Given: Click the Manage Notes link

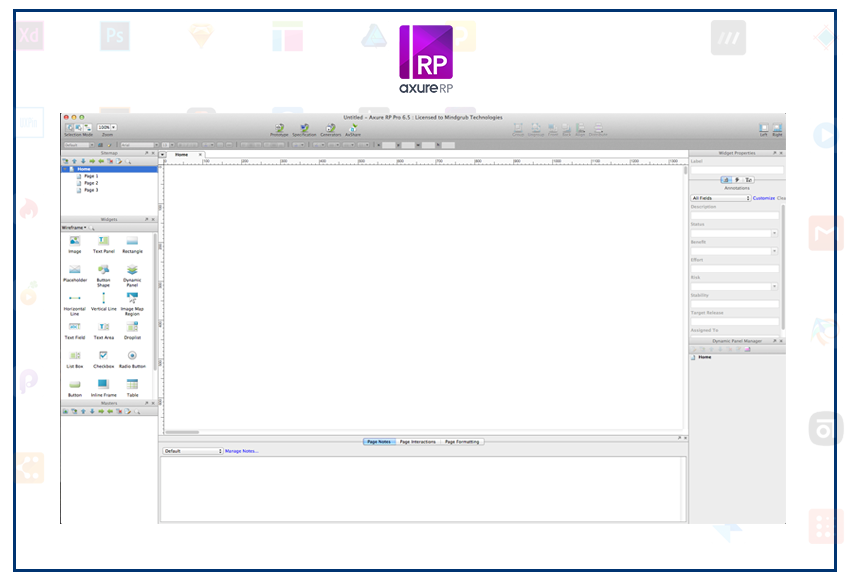Looking at the screenshot, I should tap(241, 451).
